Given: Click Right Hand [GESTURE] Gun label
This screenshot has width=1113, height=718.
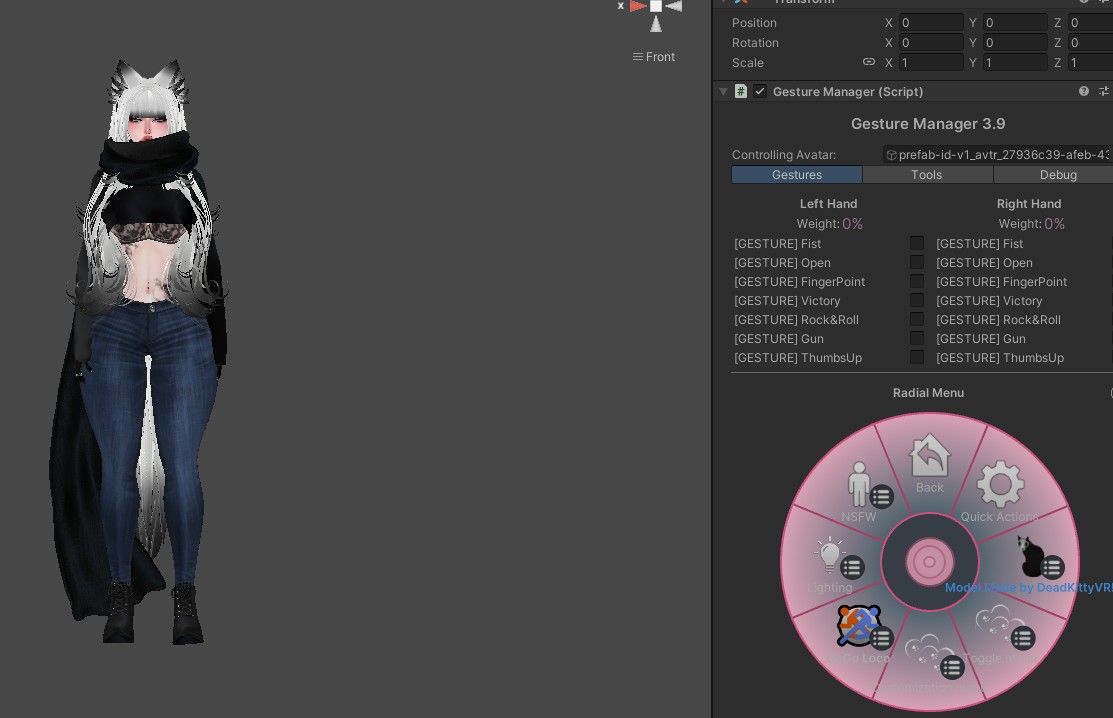Looking at the screenshot, I should pos(981,338).
